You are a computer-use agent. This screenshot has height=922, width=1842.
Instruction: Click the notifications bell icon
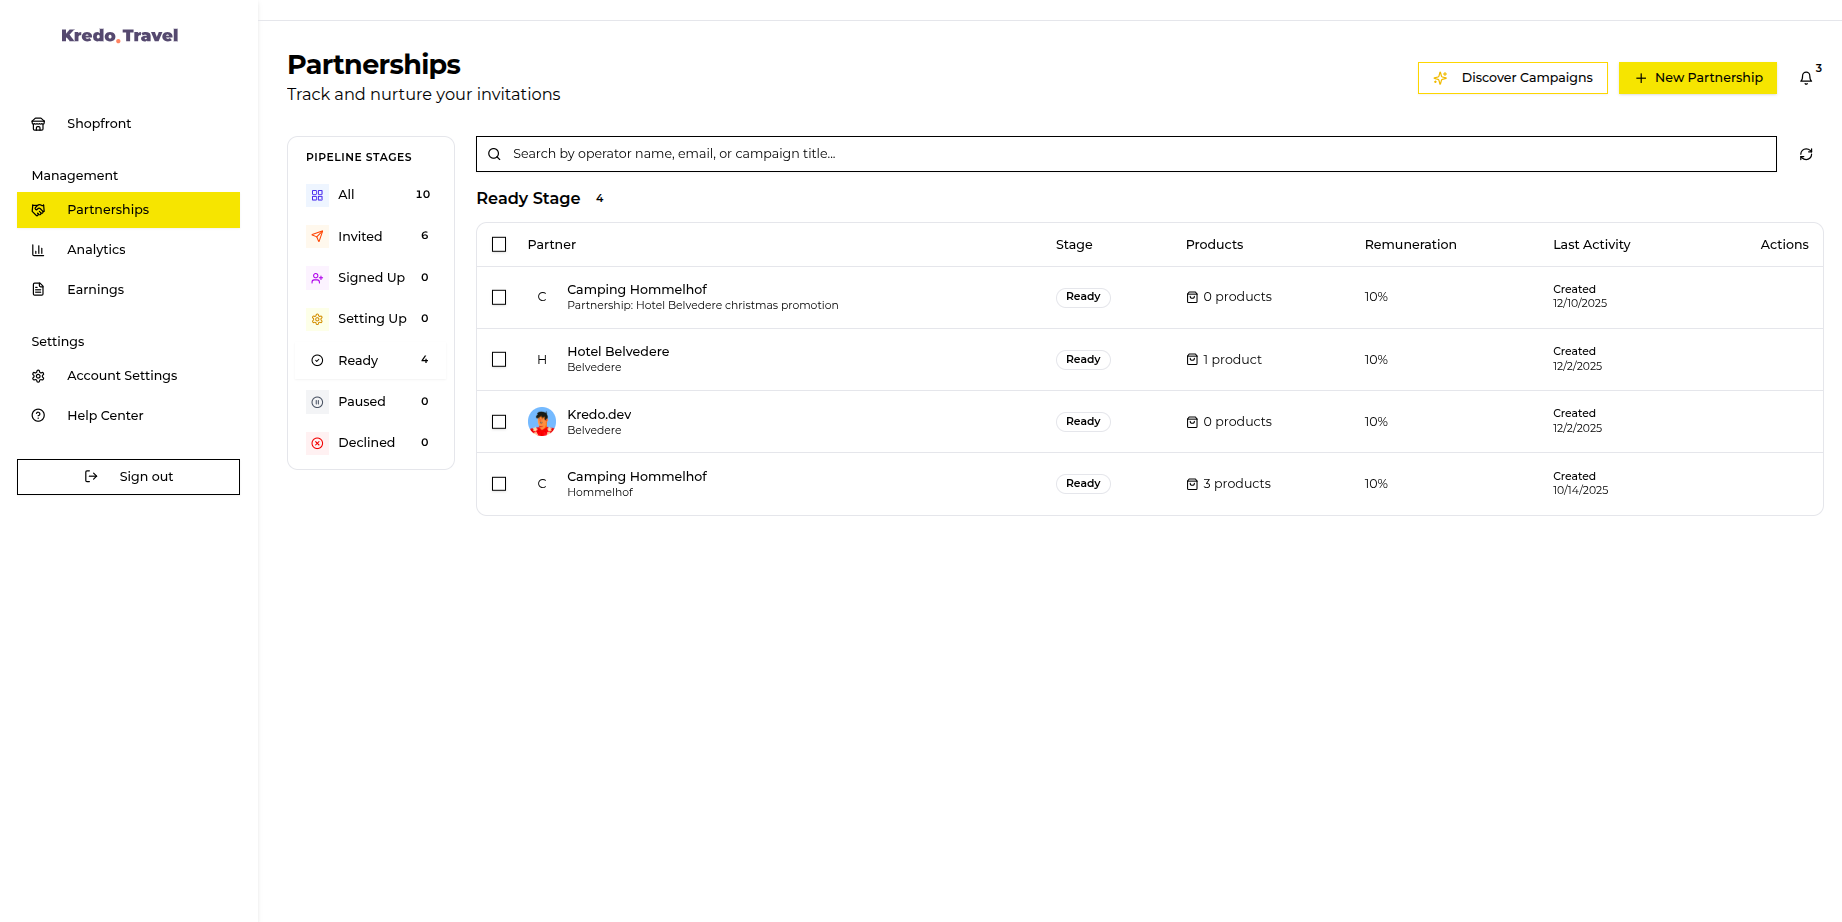click(1806, 77)
